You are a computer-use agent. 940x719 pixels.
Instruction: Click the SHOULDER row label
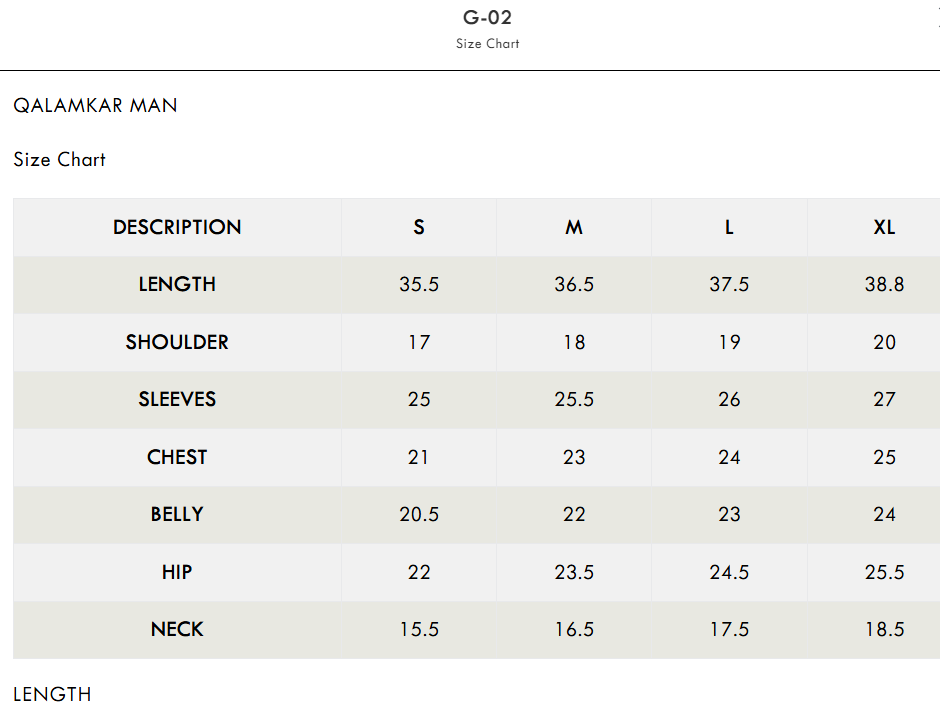177,342
